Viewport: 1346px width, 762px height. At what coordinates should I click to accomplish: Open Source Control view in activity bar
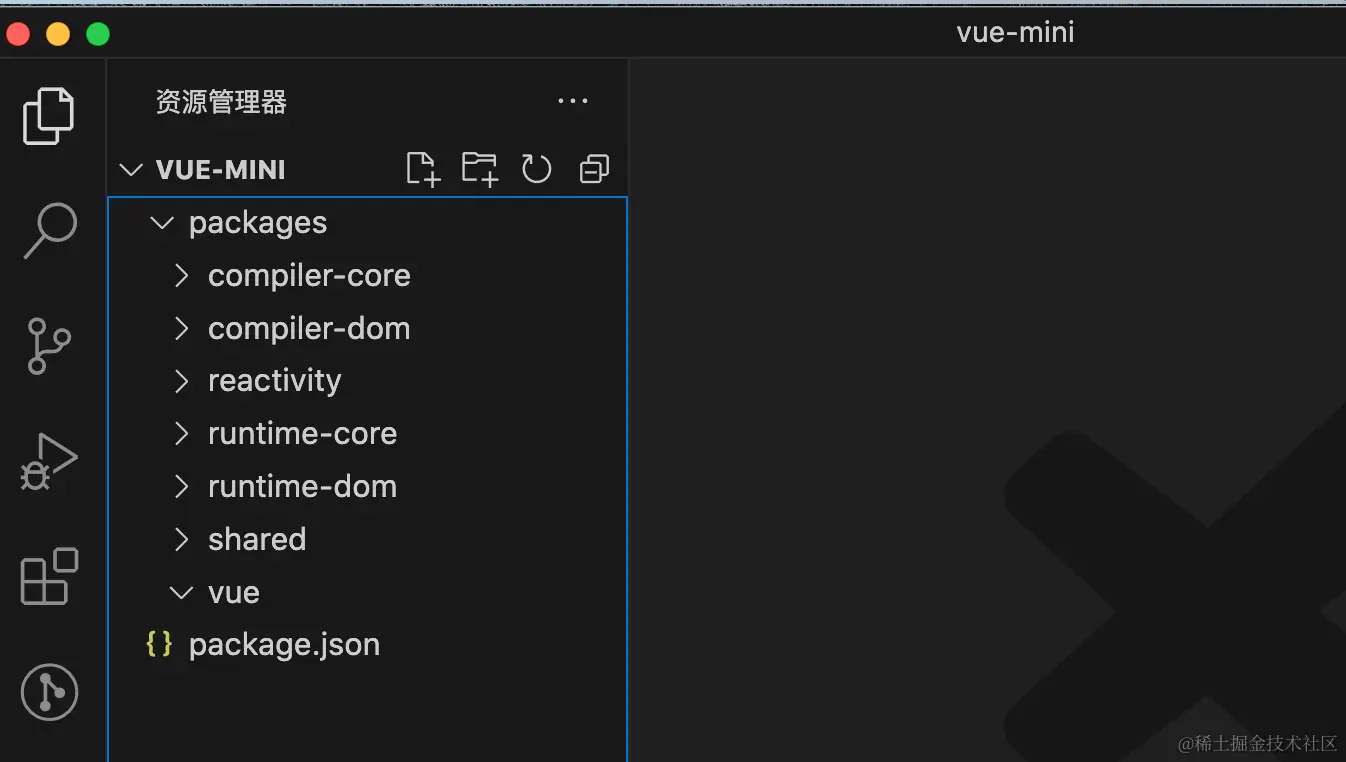click(49, 346)
